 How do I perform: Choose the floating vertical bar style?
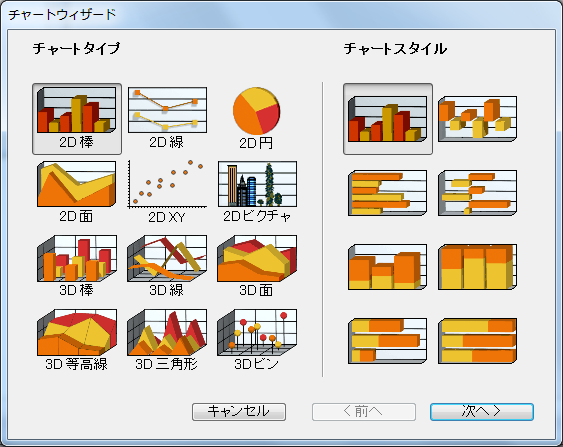pyautogui.click(x=478, y=119)
